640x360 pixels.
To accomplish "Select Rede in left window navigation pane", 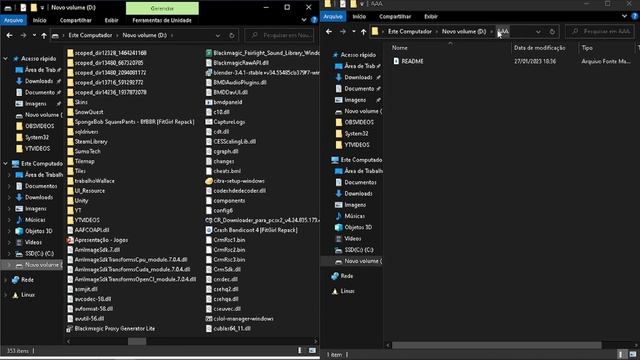I will (27, 280).
